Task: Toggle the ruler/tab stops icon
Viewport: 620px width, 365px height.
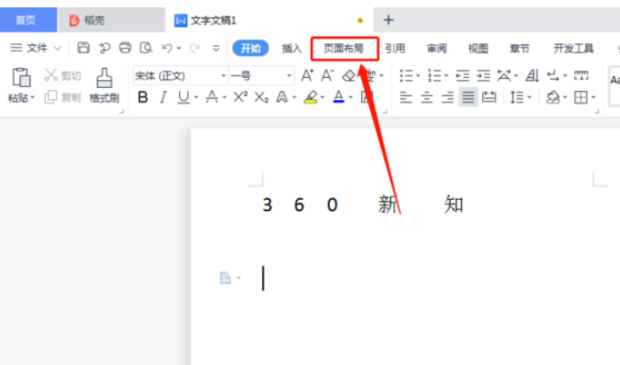Action: (581, 75)
